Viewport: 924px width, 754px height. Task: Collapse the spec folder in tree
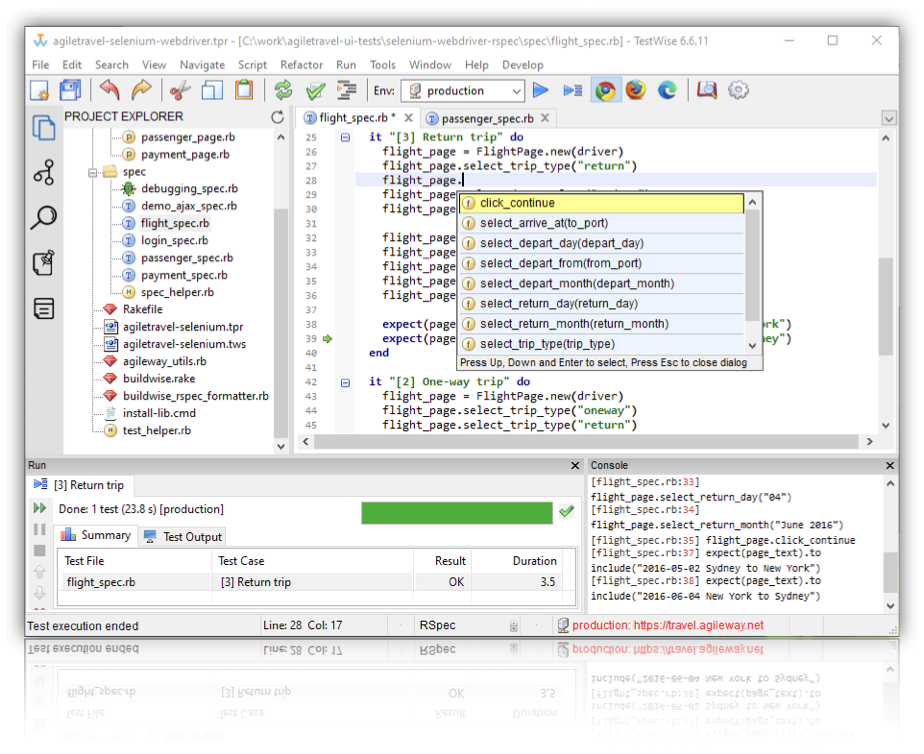point(93,173)
